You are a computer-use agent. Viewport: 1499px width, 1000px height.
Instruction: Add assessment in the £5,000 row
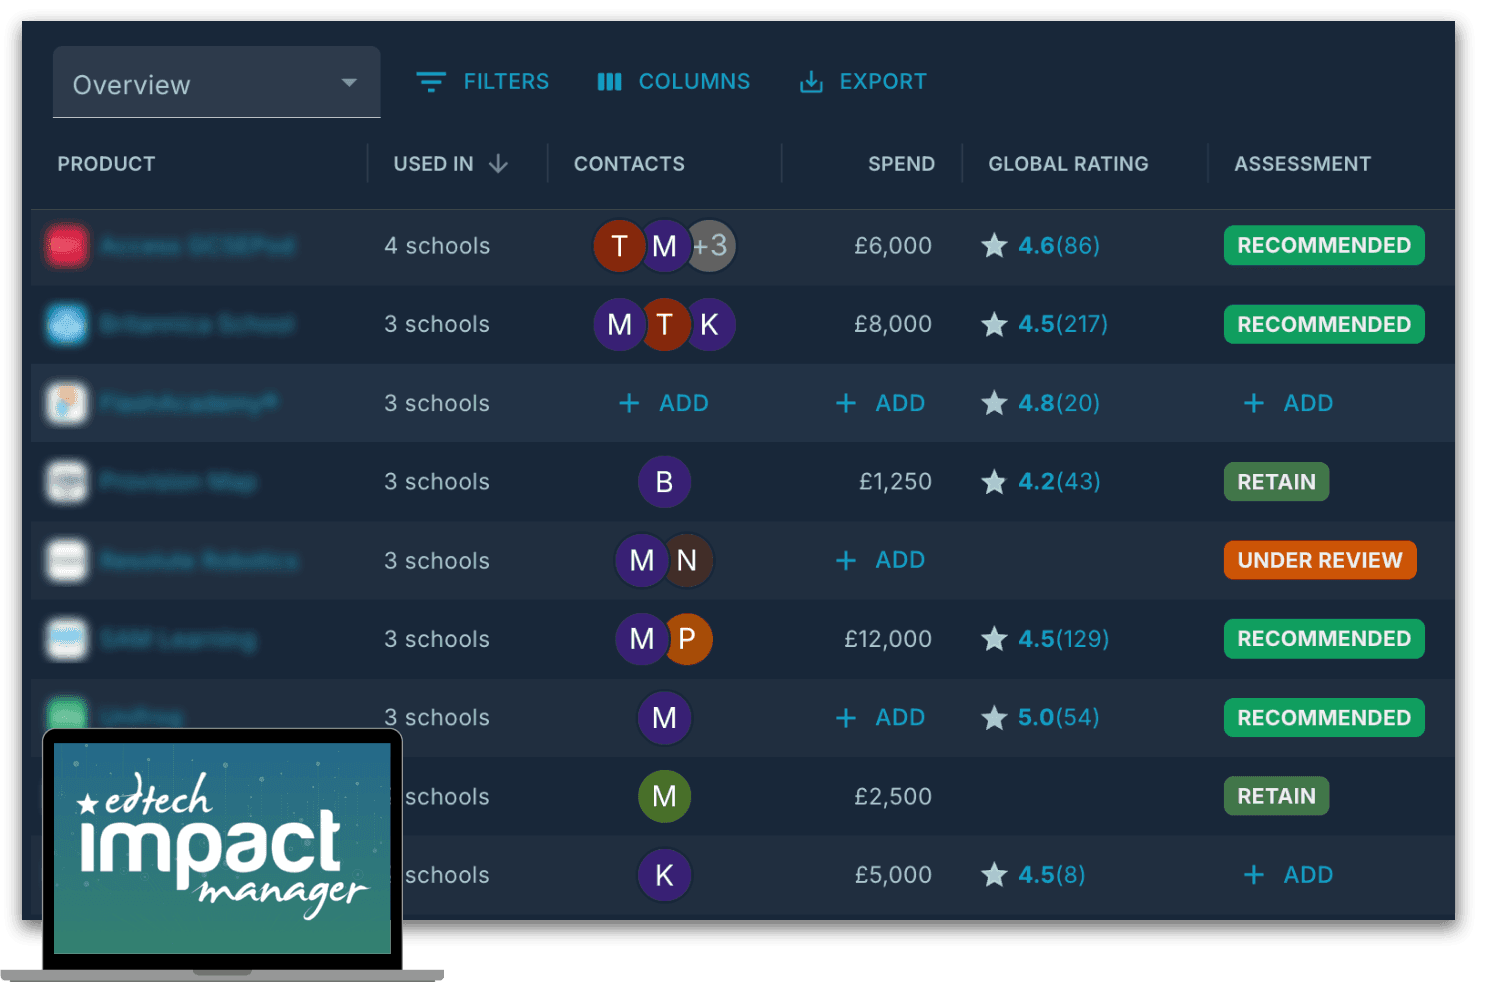1288,875
